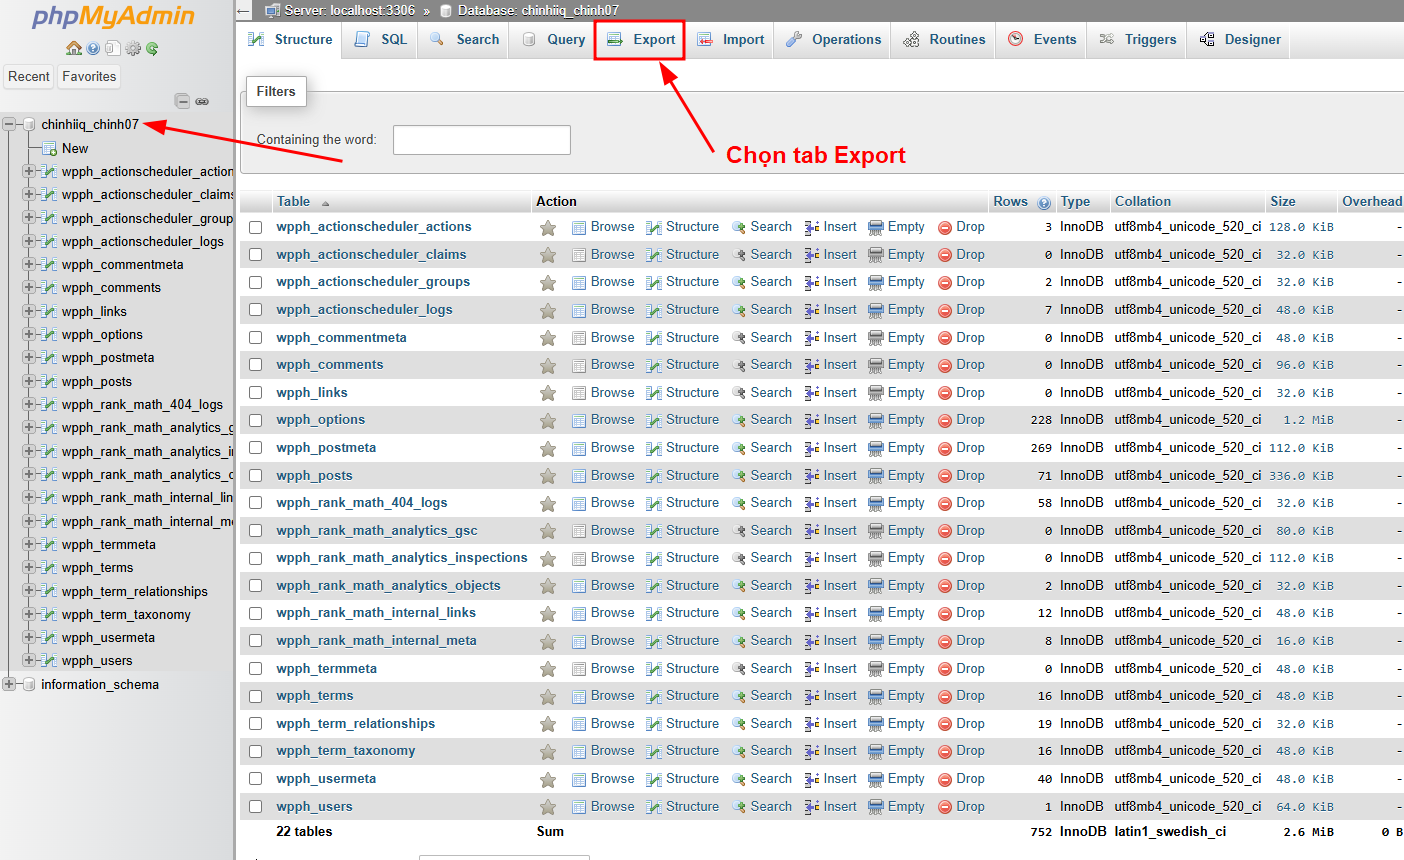1404x860 pixels.
Task: Click the collapse sidebar arrow at top left of main panel
Action: [x=244, y=11]
